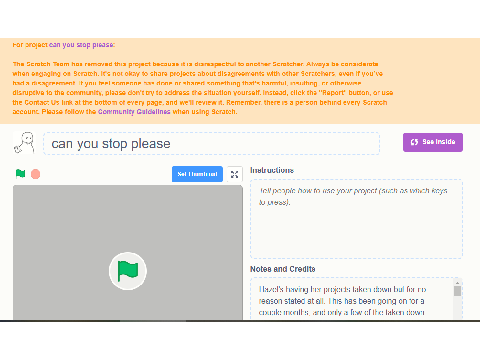
Task: Click the Notes scrollbar track below the thumb
Action: (457, 307)
